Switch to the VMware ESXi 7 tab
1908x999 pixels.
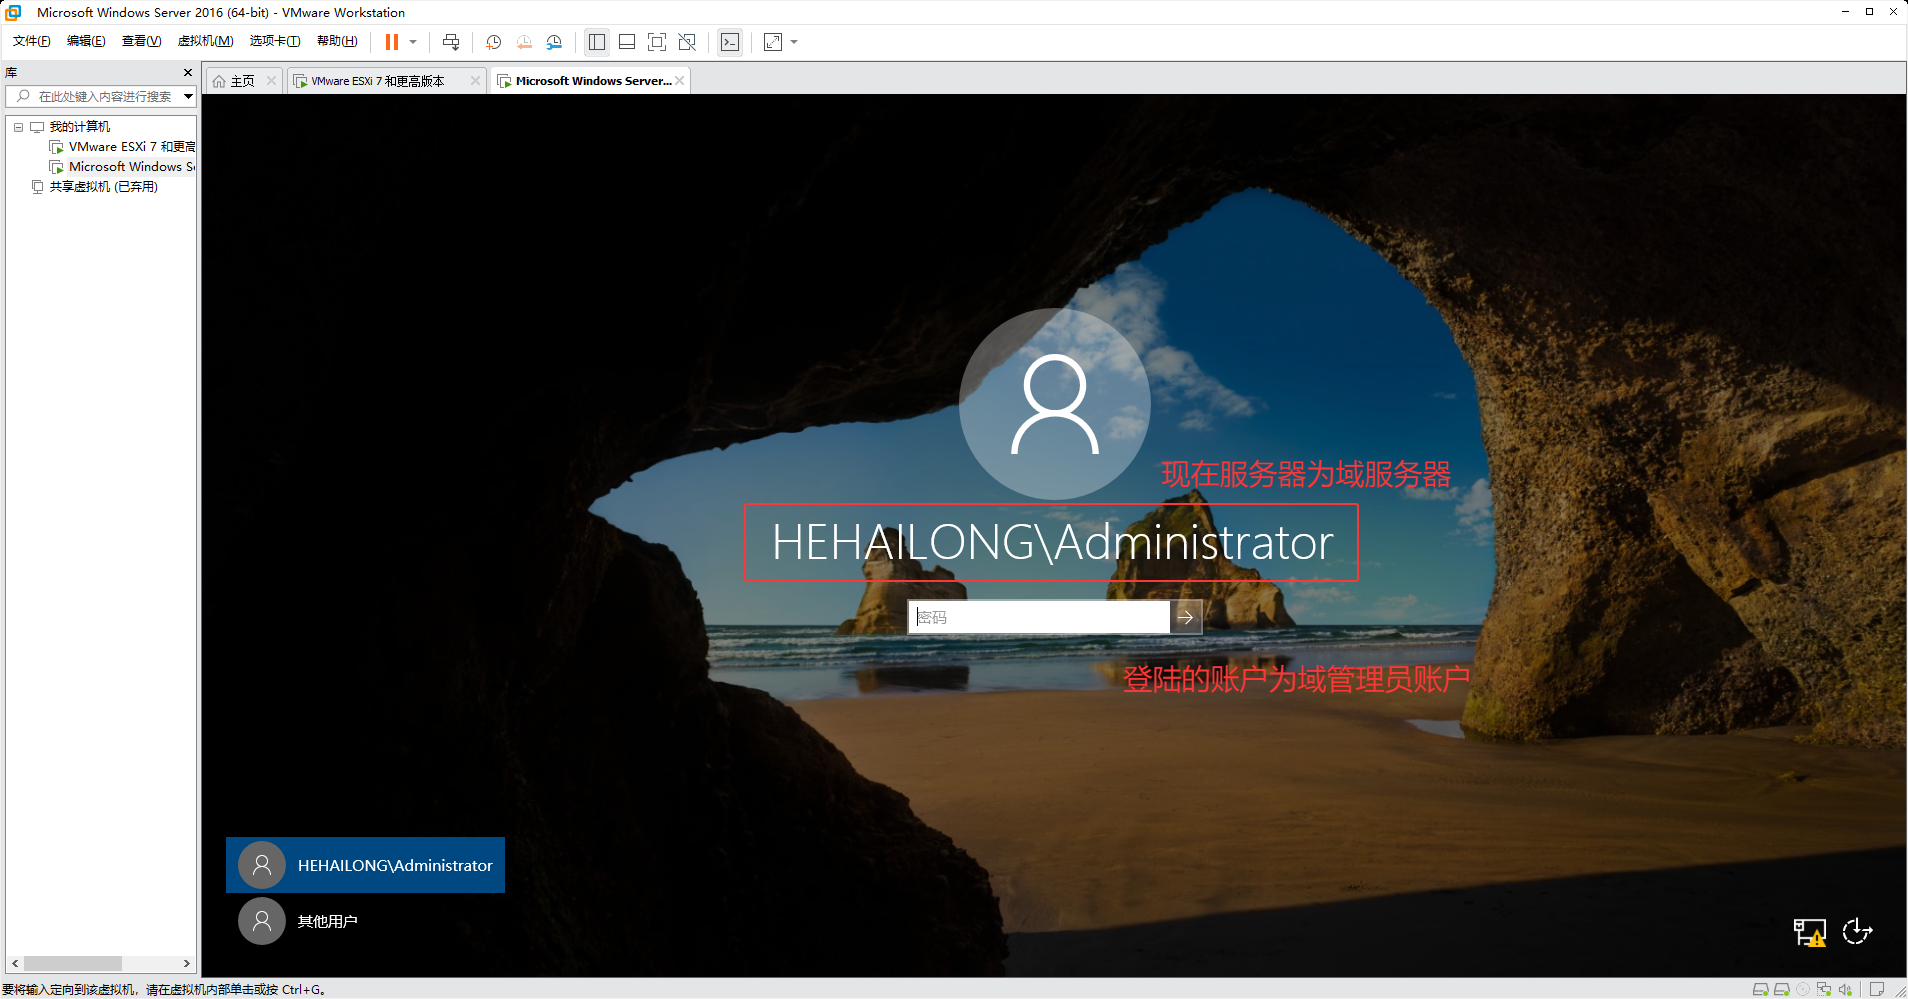(378, 81)
